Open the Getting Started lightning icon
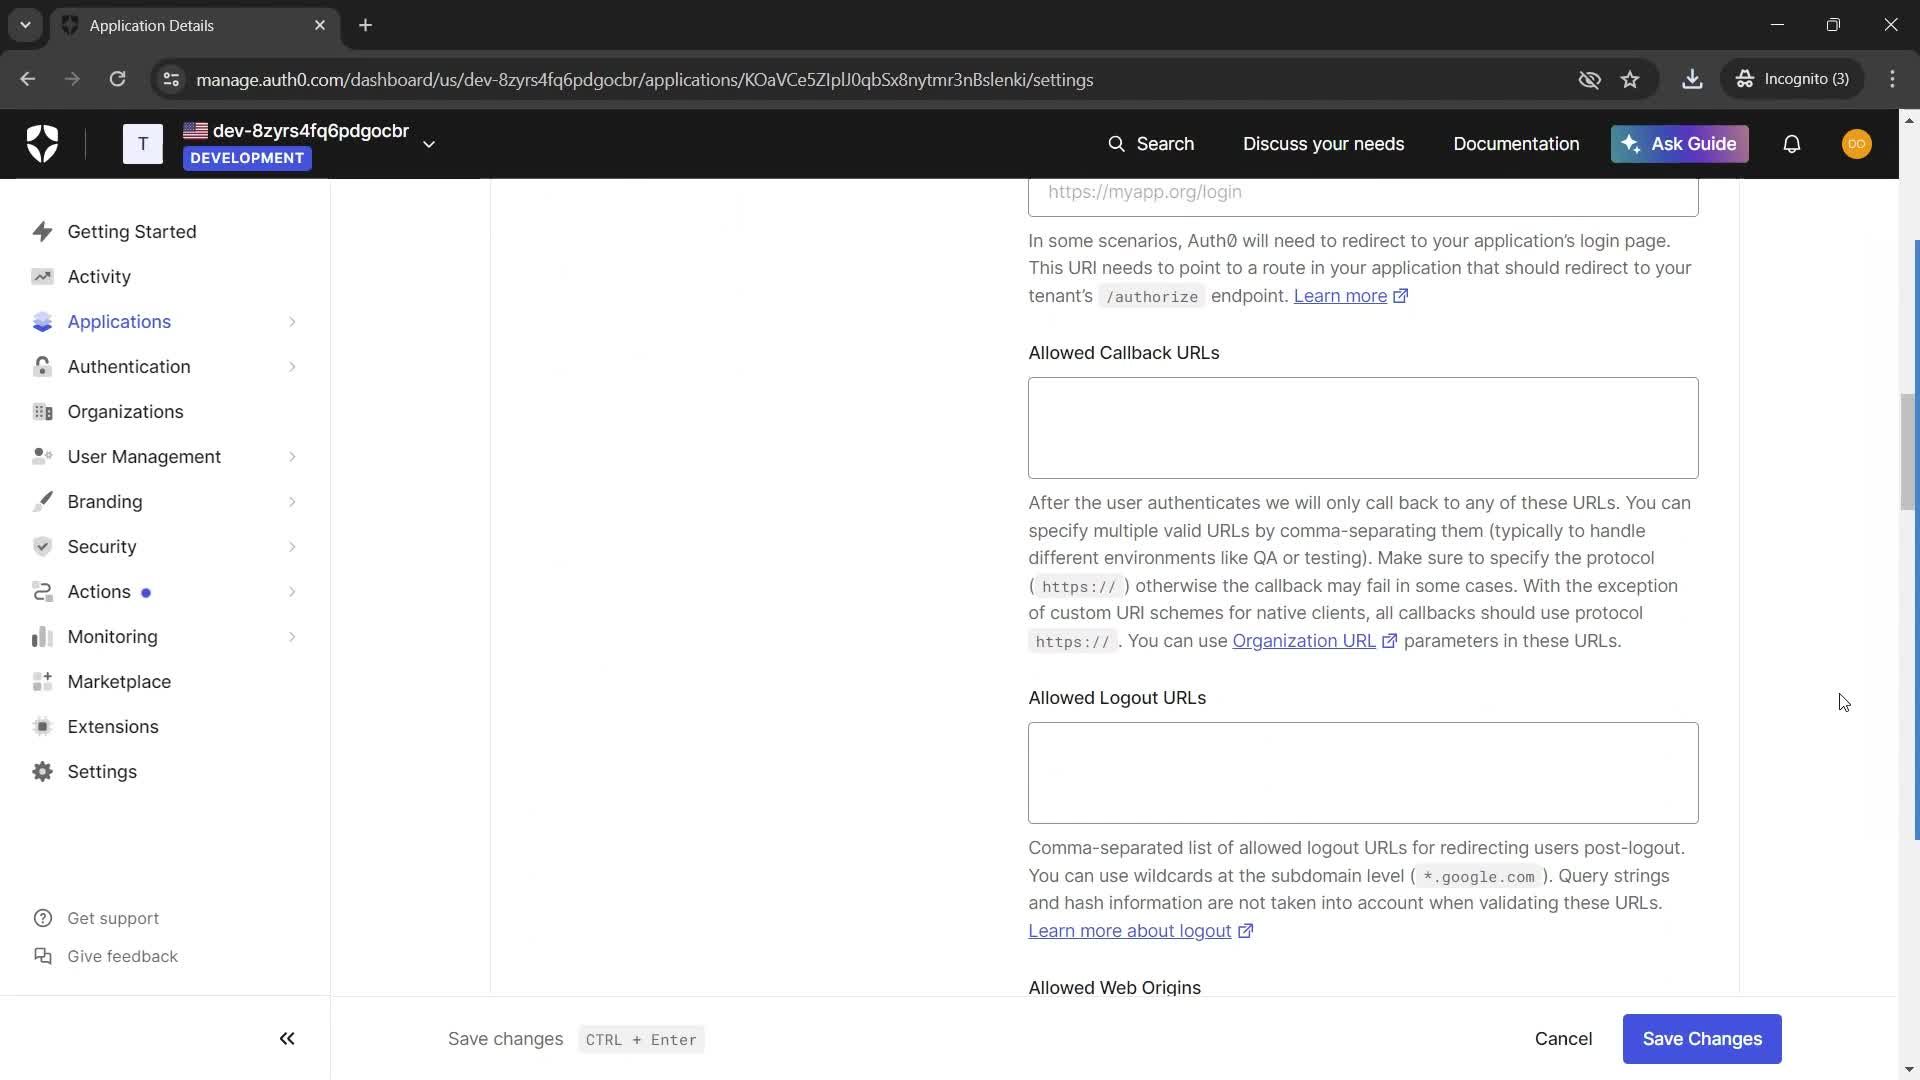Image resolution: width=1920 pixels, height=1080 pixels. click(42, 232)
